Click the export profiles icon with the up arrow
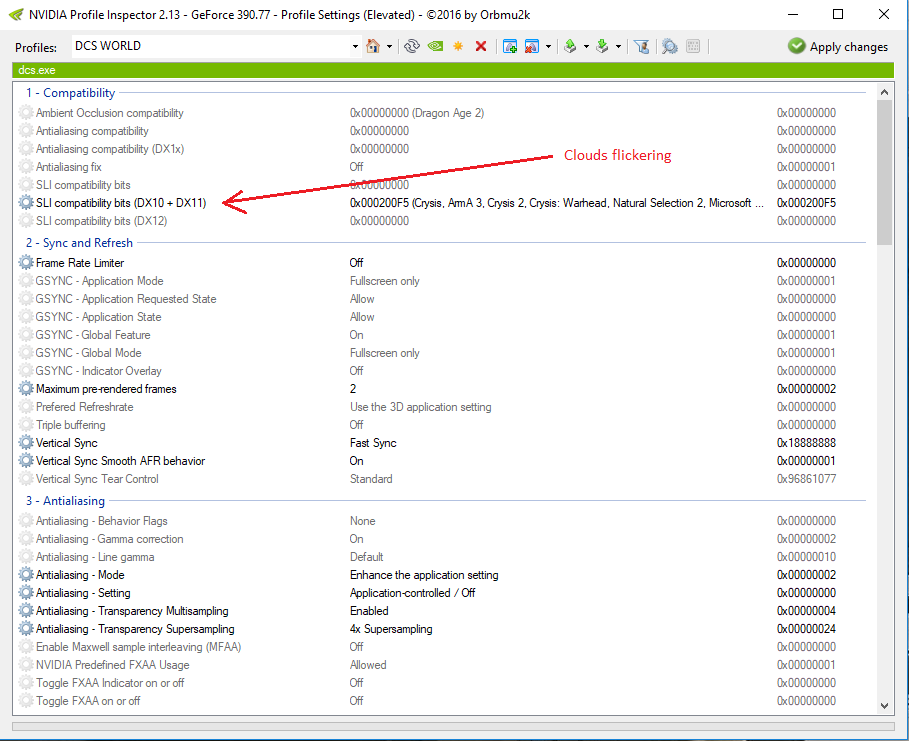Screen dimensions: 909x741 click(x=570, y=46)
